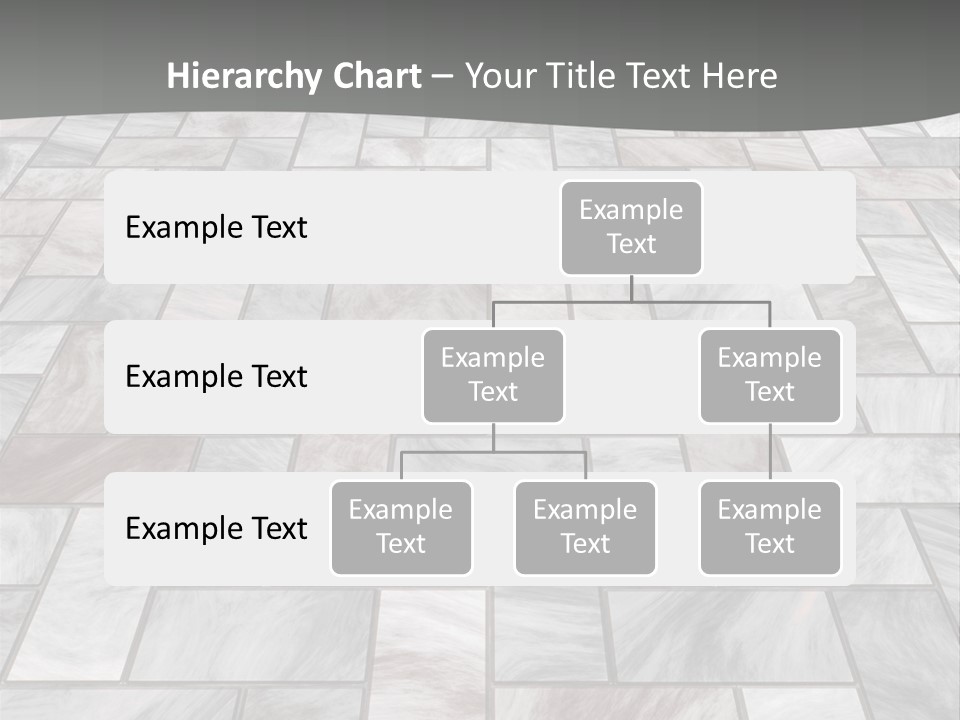Click the third row Example Text label
This screenshot has height=720, width=960.
click(x=215, y=529)
